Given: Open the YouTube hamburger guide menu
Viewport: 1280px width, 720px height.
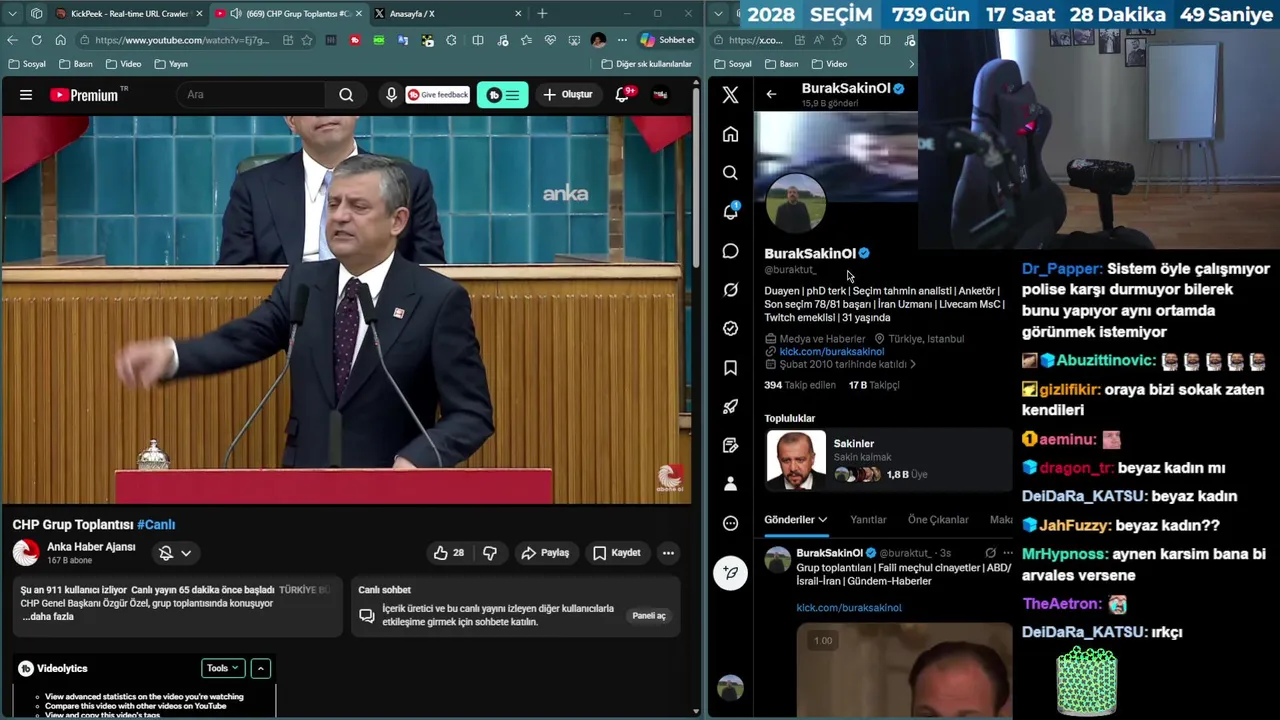Looking at the screenshot, I should [26, 95].
